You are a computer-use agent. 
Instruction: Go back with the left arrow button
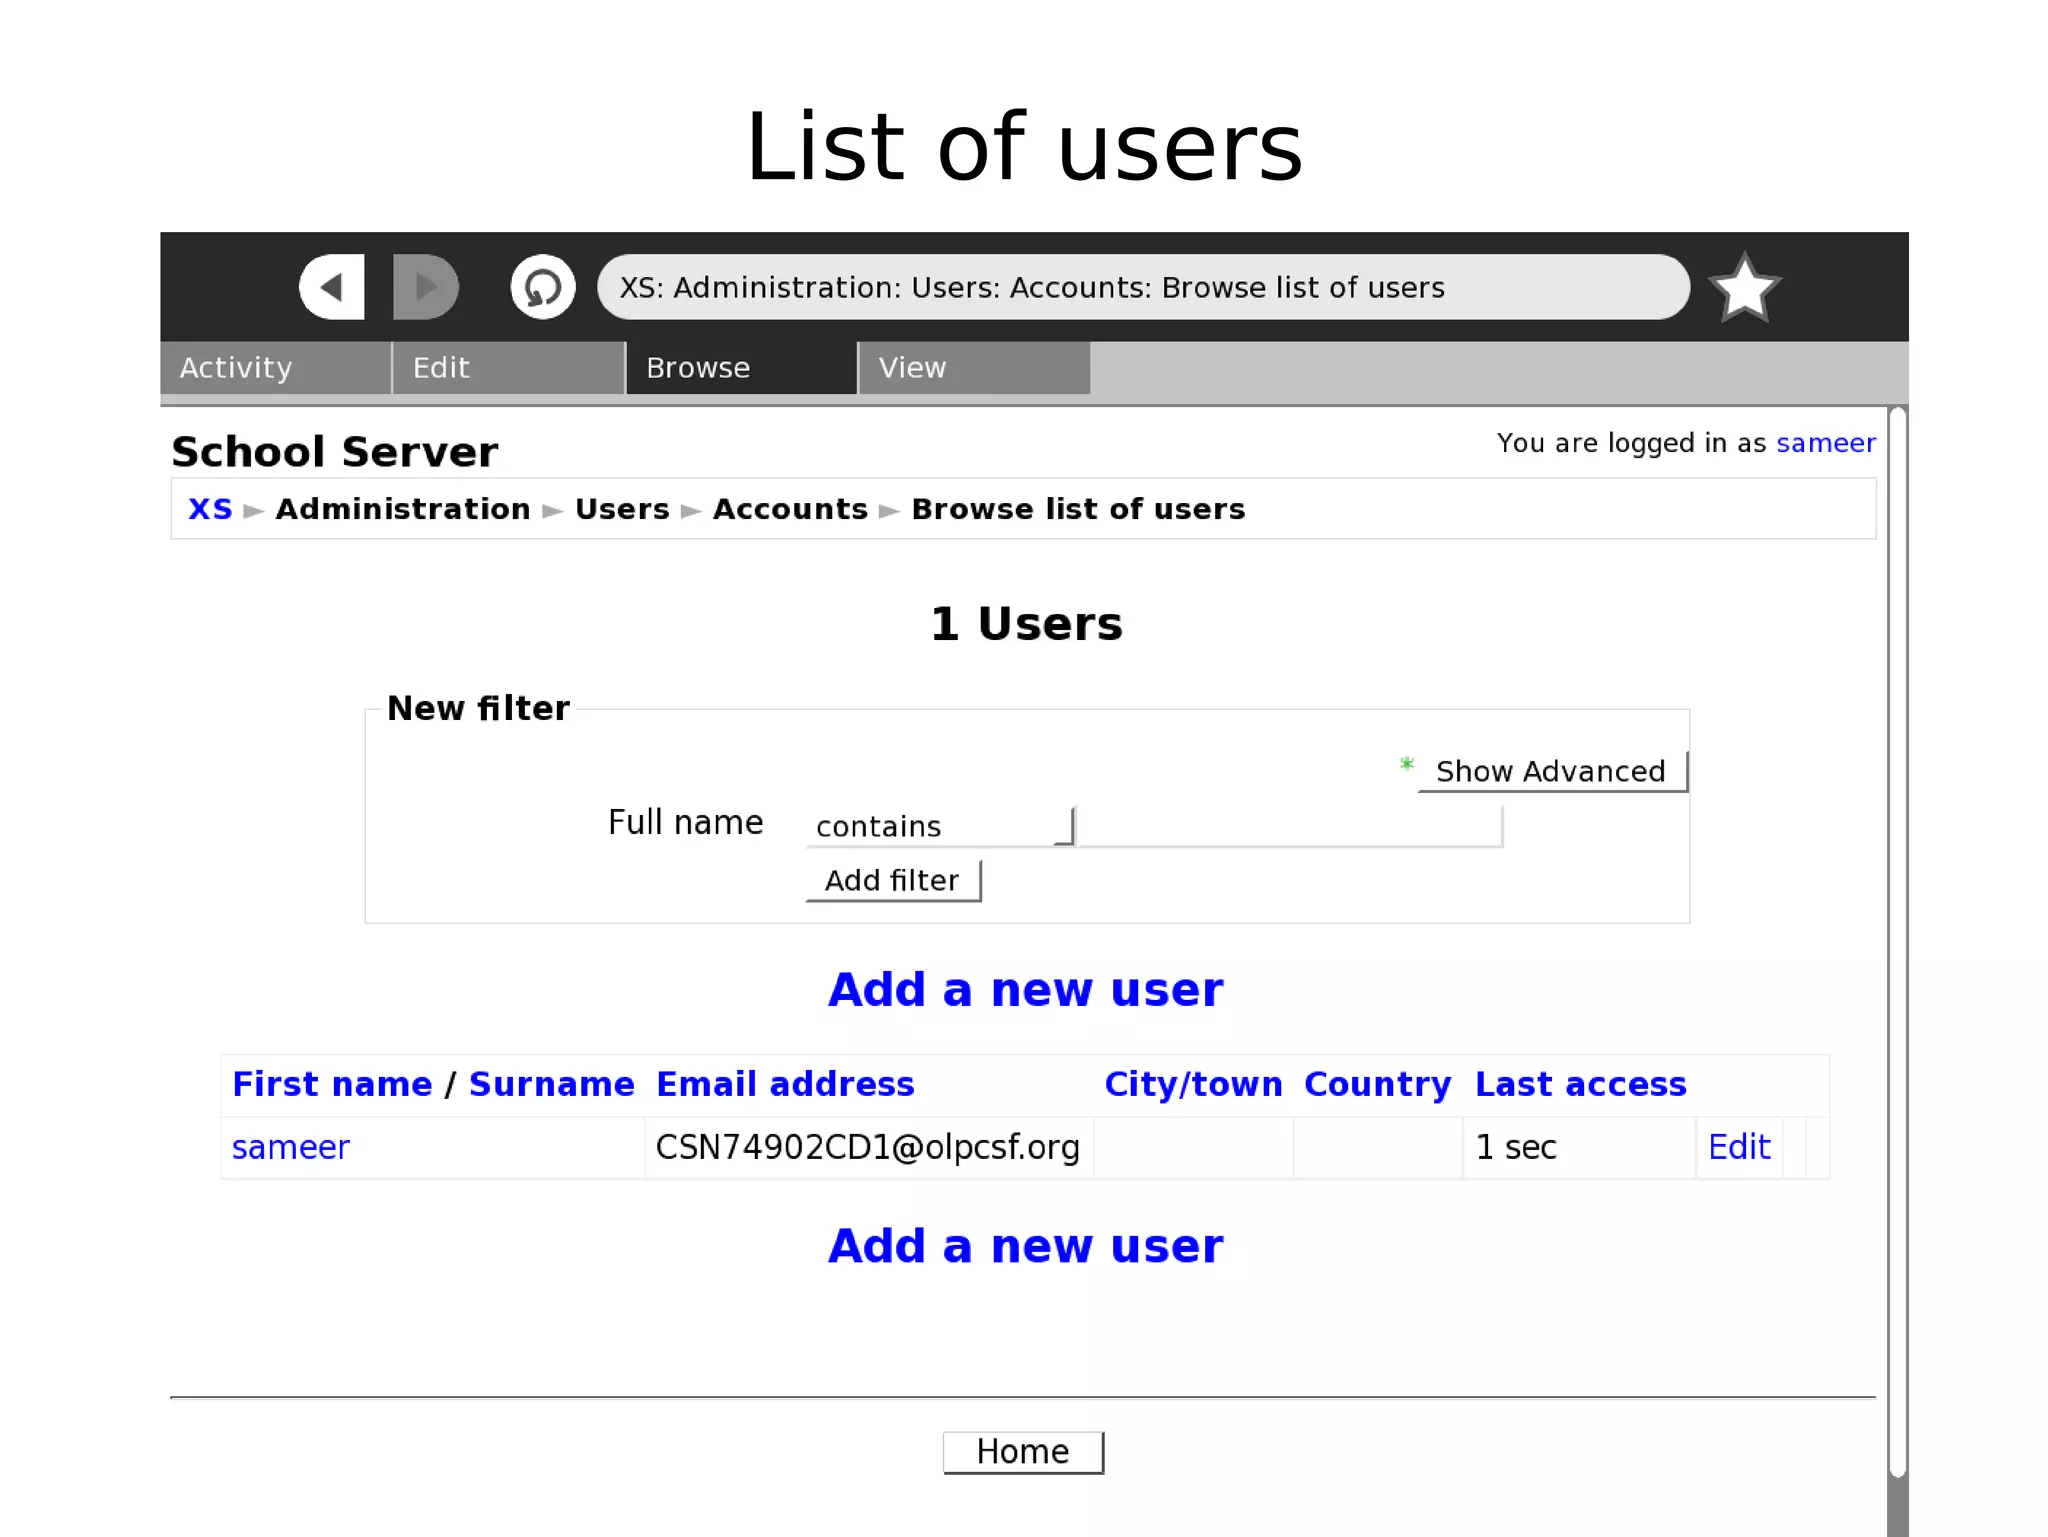[x=332, y=287]
